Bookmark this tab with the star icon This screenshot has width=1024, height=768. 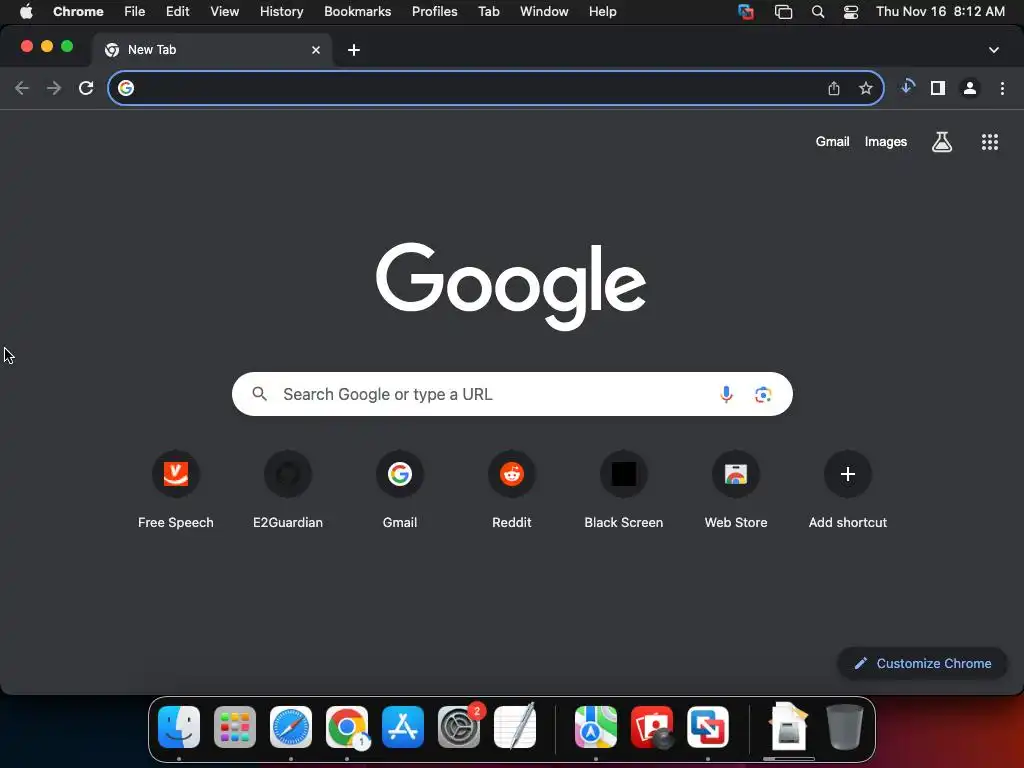click(866, 88)
